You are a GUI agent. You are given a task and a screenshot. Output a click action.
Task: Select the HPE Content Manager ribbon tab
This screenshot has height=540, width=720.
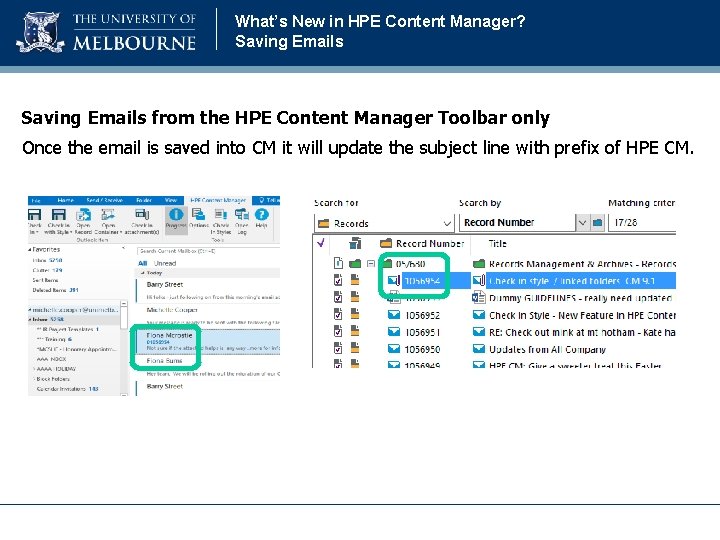(x=218, y=201)
